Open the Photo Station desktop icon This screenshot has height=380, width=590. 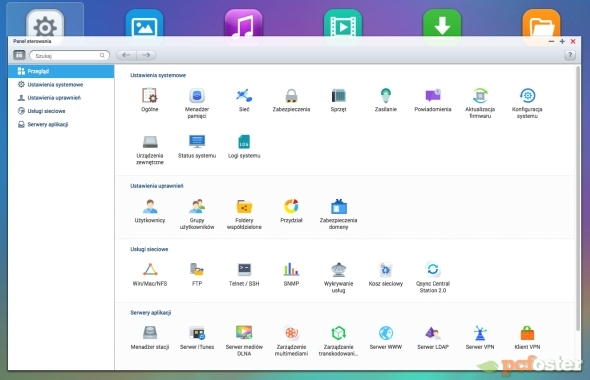click(x=144, y=26)
